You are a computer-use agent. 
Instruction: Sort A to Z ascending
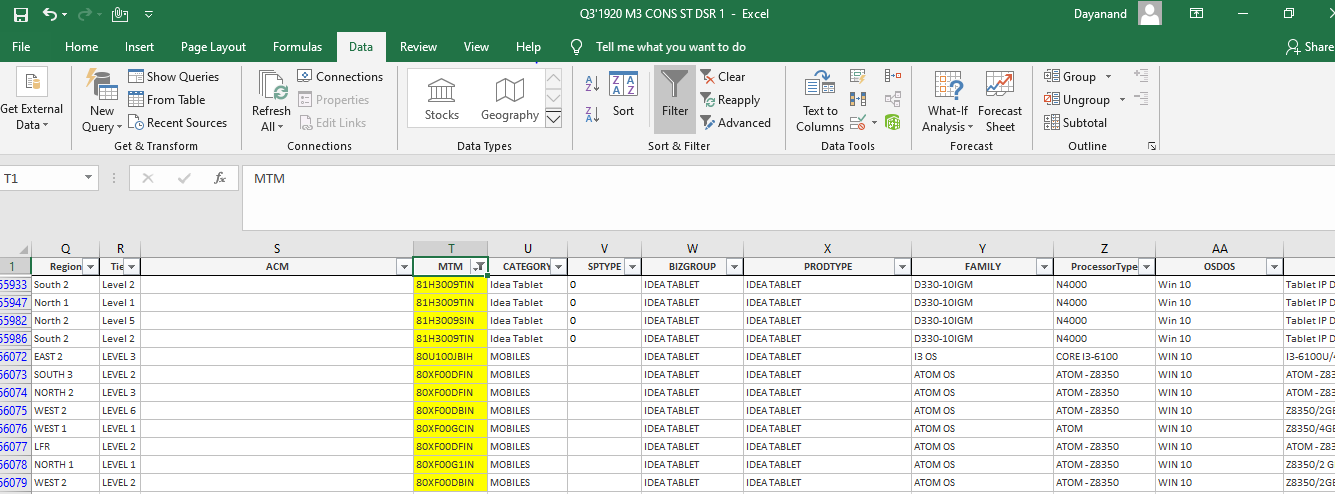[x=592, y=84]
